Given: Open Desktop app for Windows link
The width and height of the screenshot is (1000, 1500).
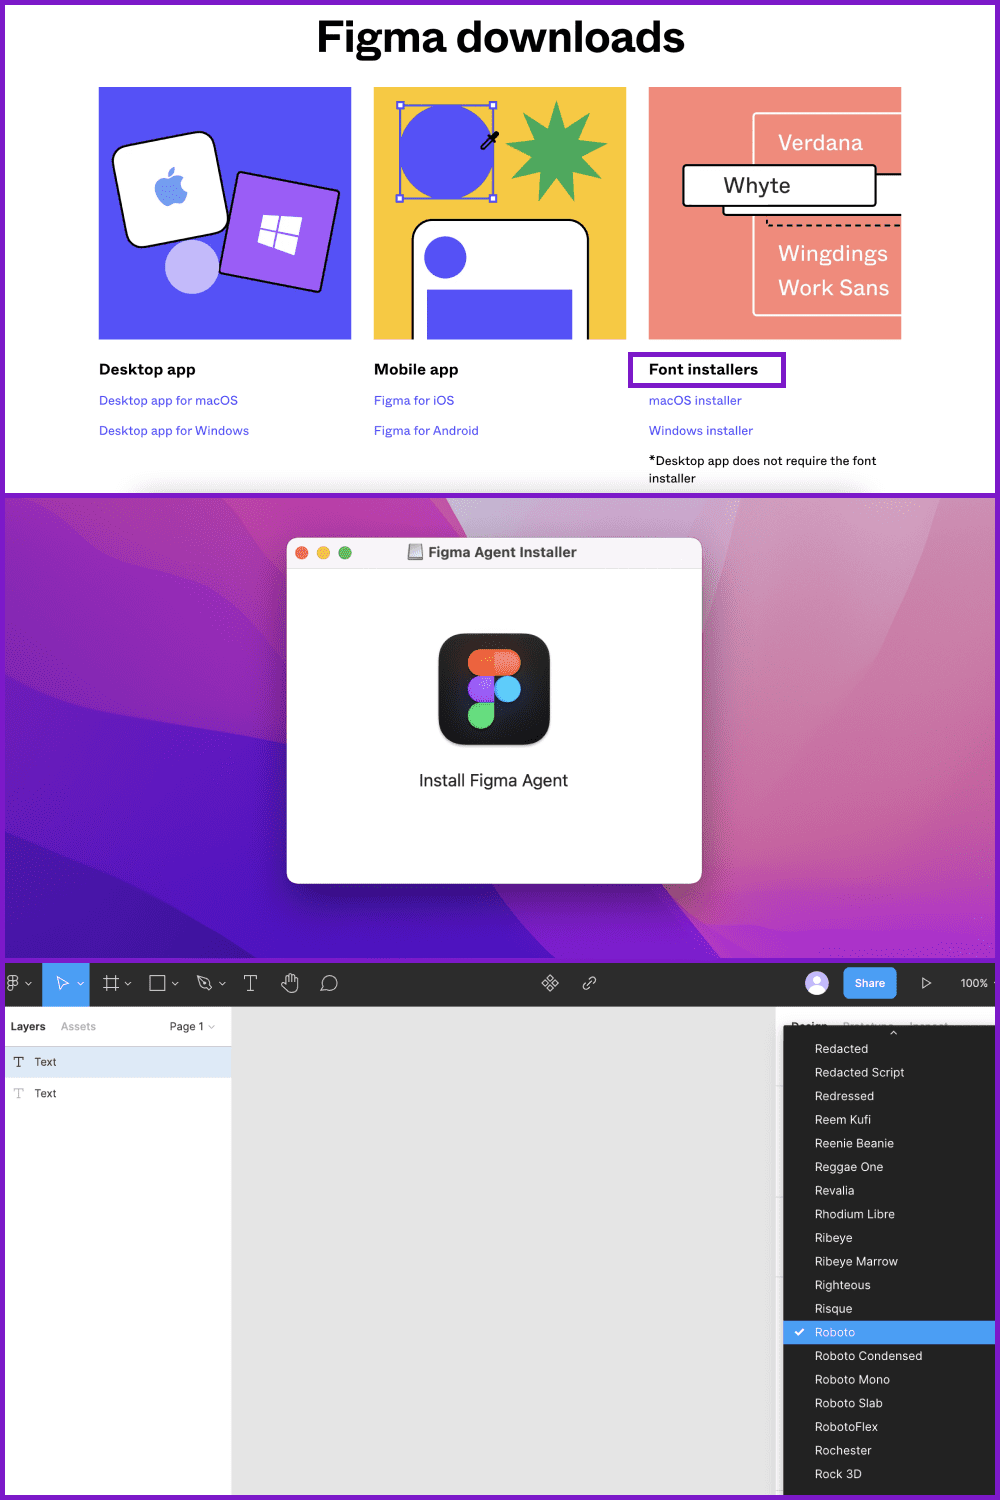Looking at the screenshot, I should pos(174,431).
